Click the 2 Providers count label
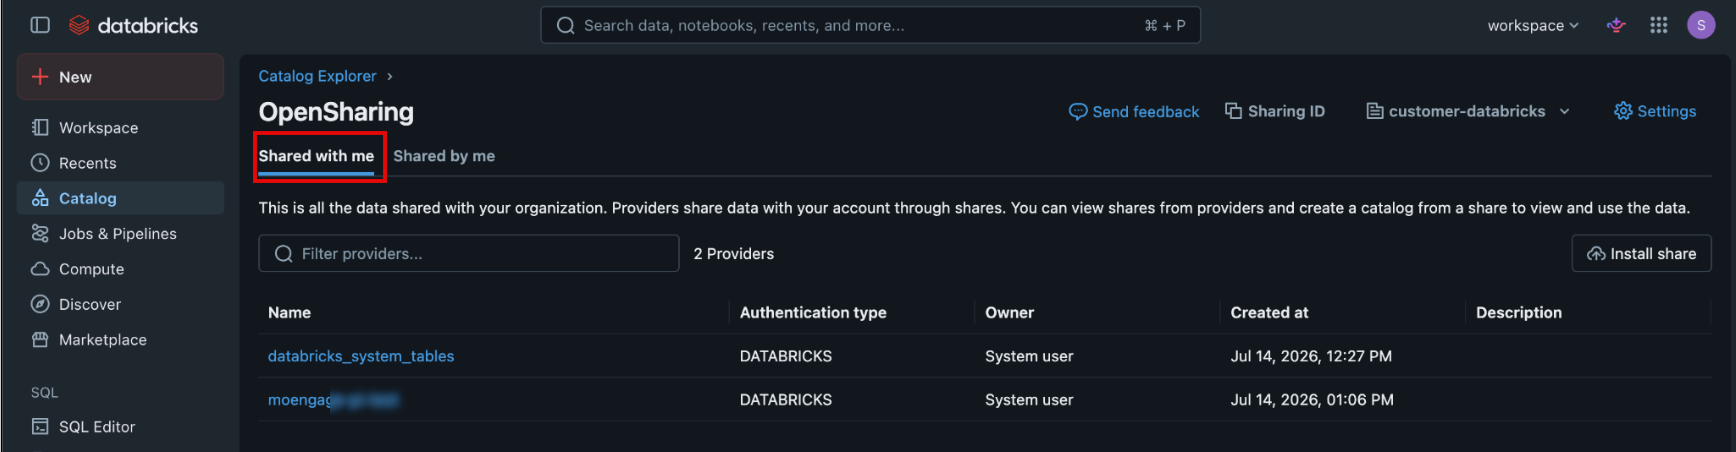This screenshot has height=452, width=1736. click(734, 254)
